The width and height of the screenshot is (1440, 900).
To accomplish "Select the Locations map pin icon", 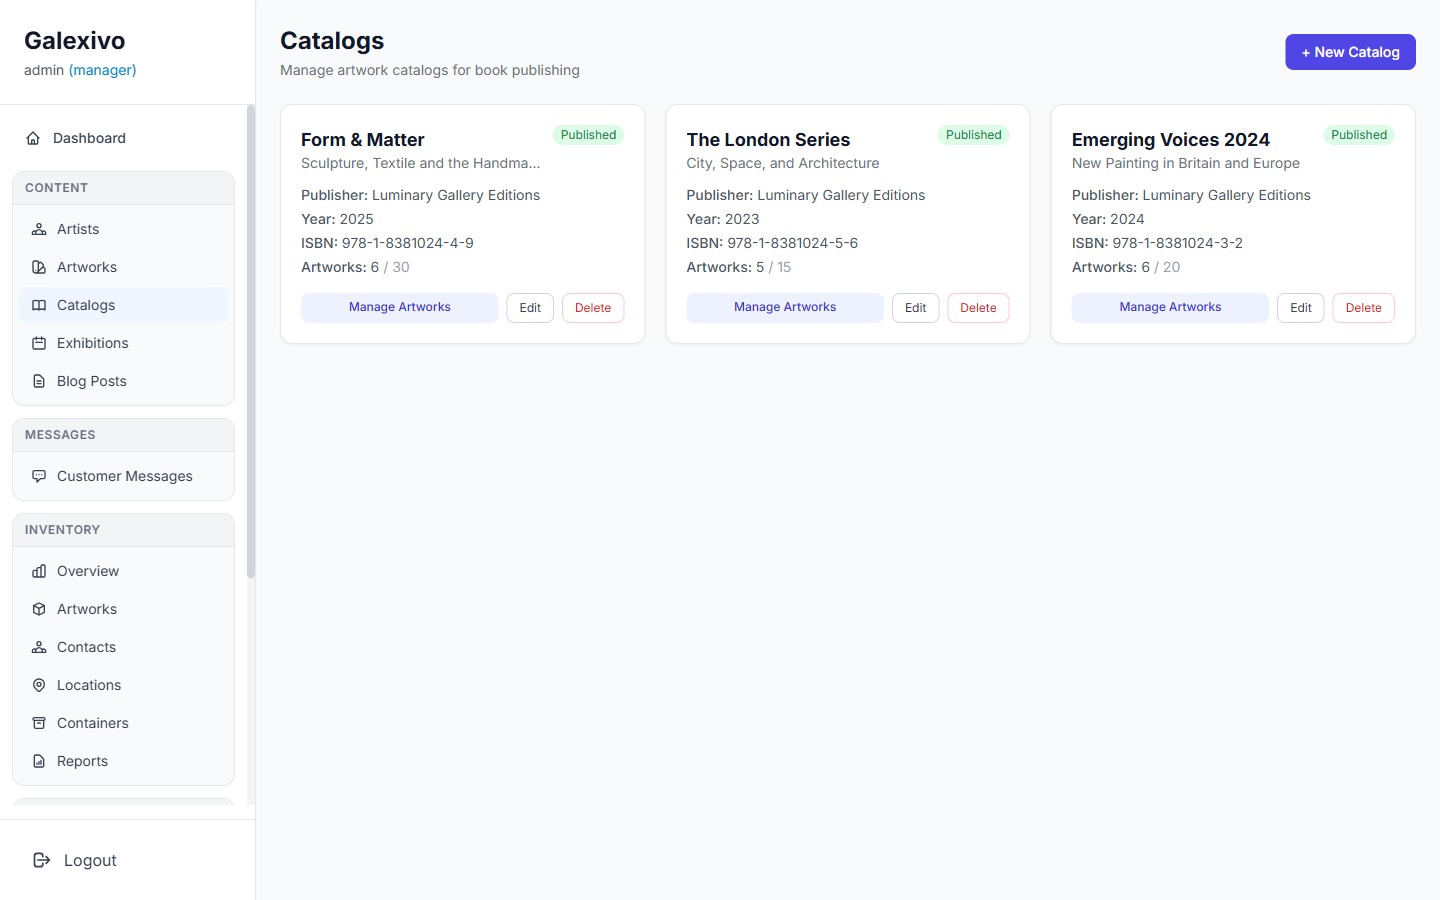I will point(39,685).
